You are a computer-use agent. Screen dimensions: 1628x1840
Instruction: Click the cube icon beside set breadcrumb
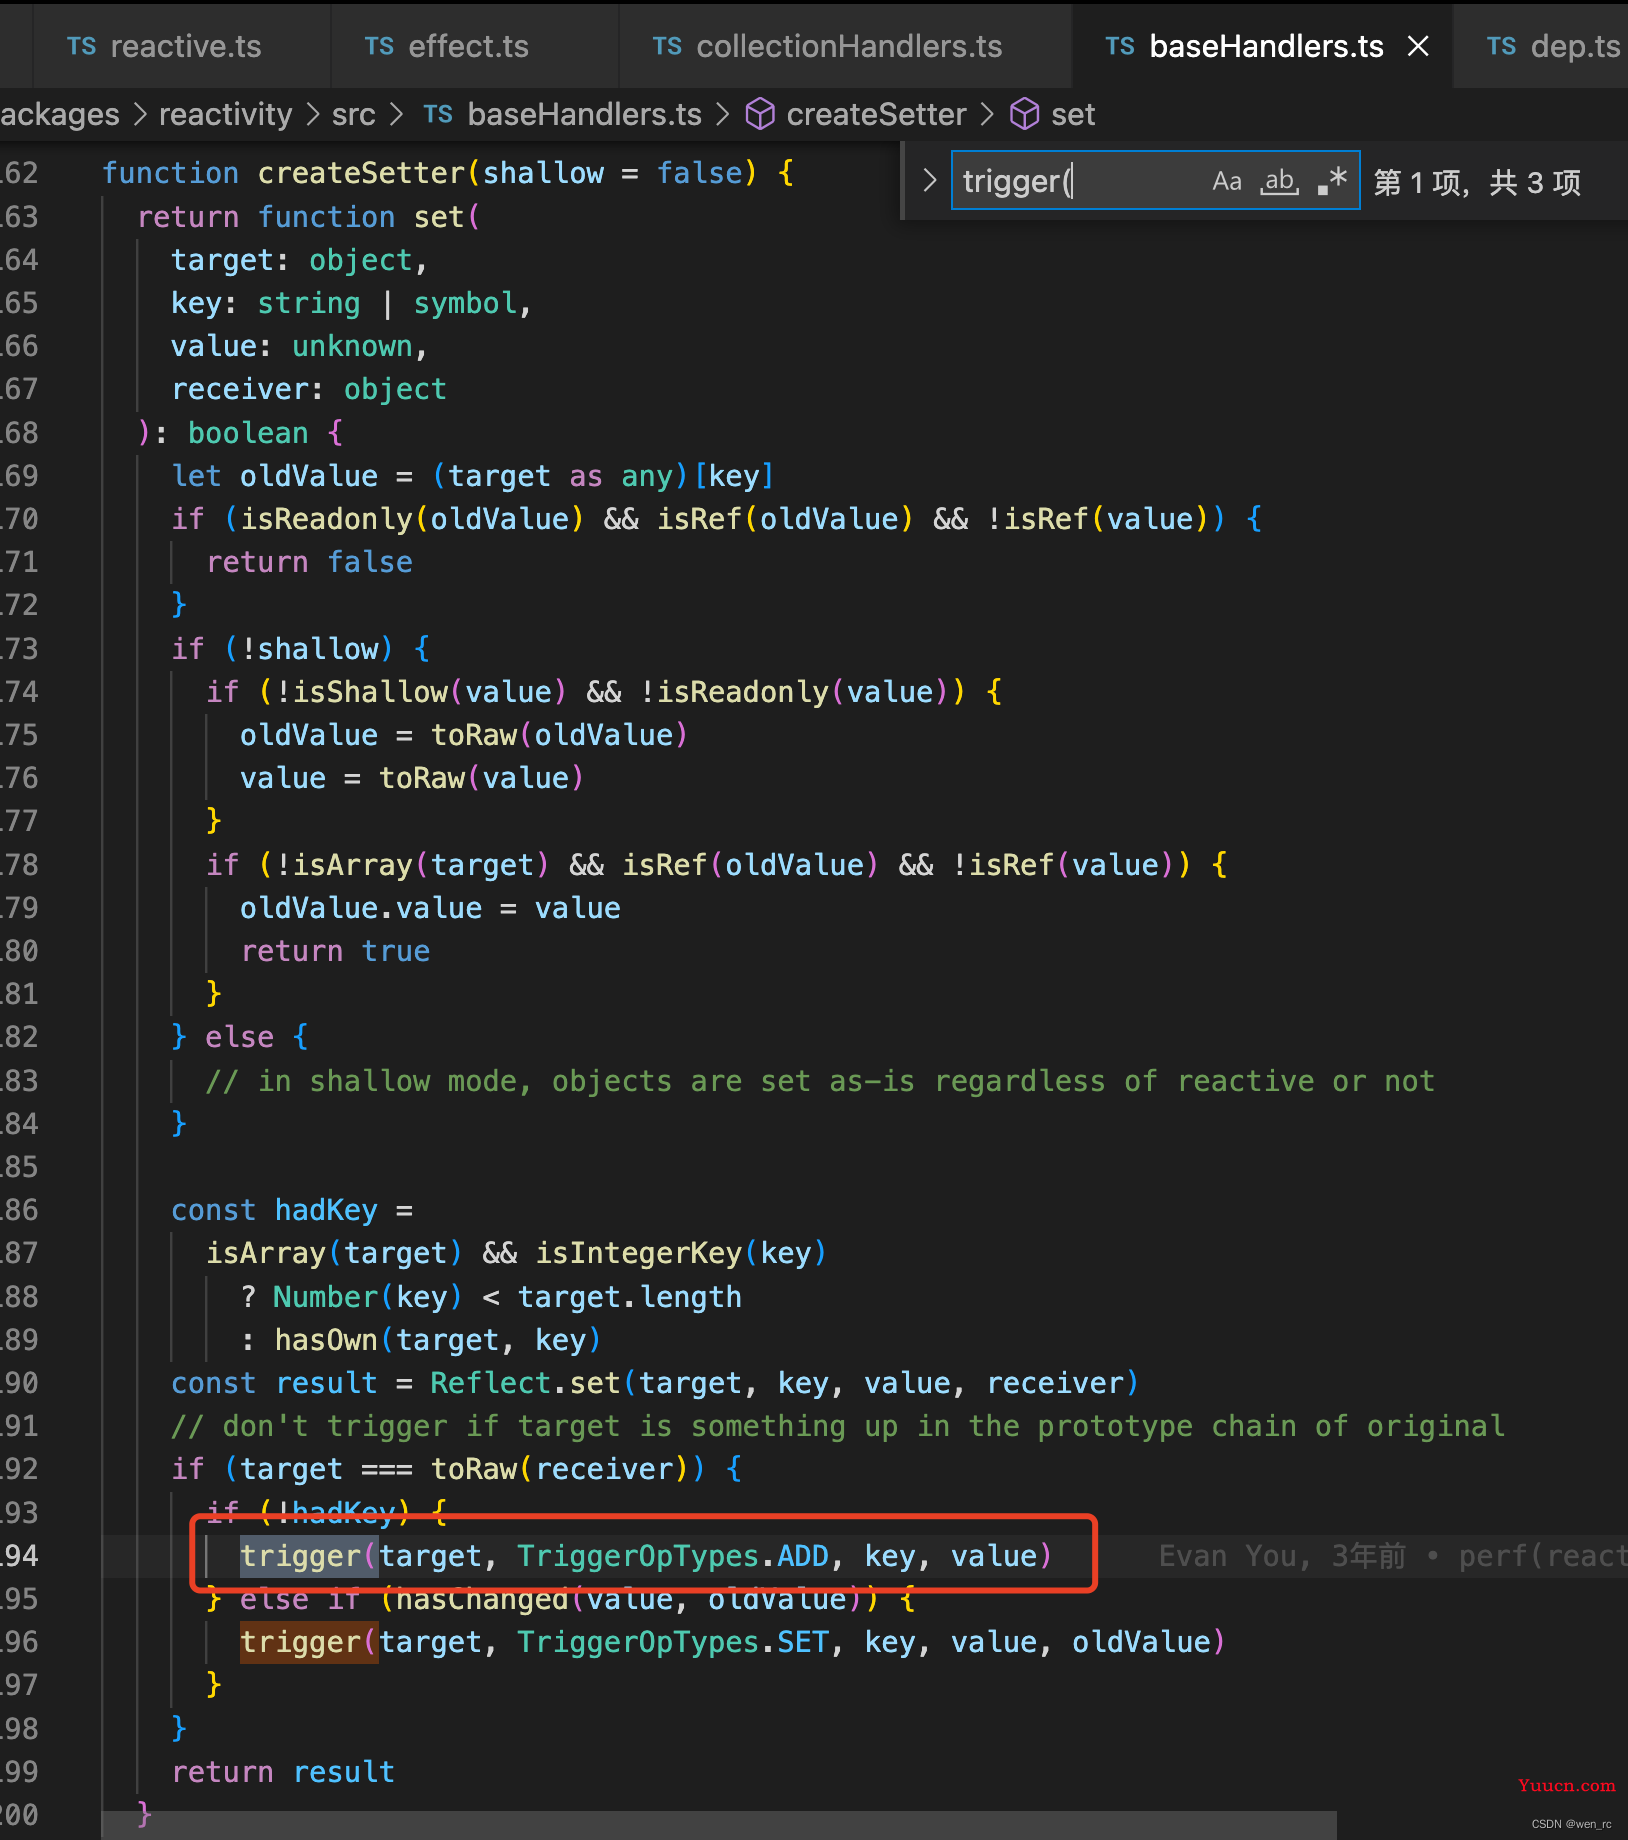pyautogui.click(x=1025, y=114)
